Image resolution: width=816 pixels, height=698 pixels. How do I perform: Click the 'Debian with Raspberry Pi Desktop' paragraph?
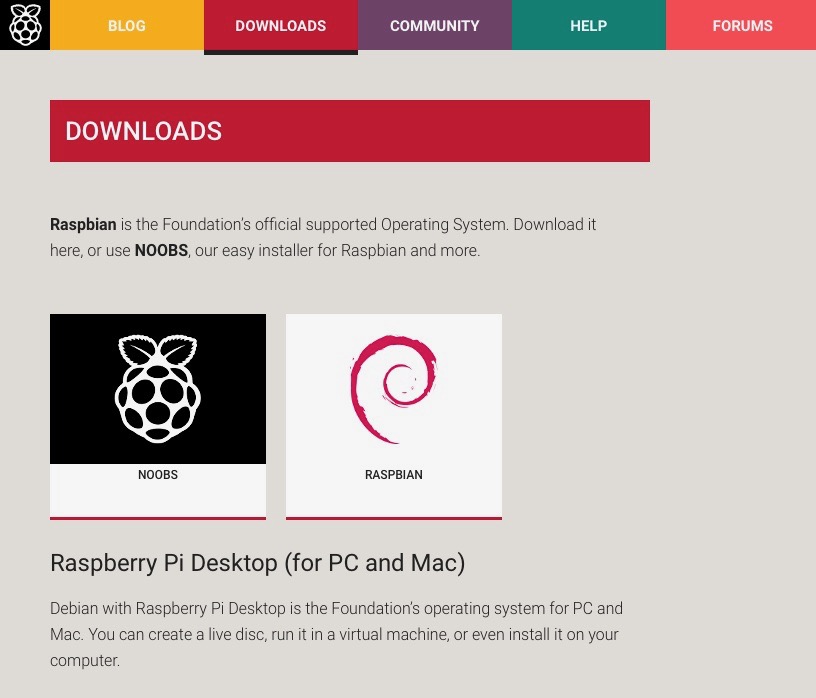coord(337,634)
